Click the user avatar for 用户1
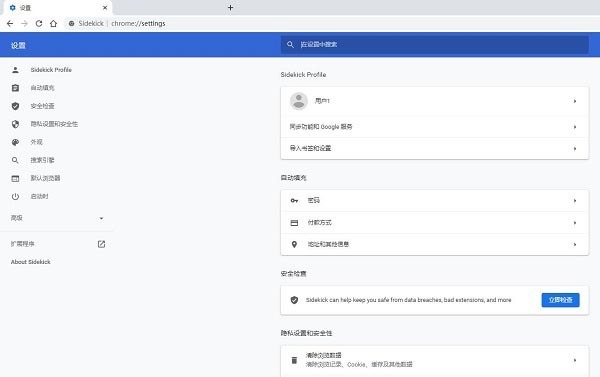 click(299, 101)
